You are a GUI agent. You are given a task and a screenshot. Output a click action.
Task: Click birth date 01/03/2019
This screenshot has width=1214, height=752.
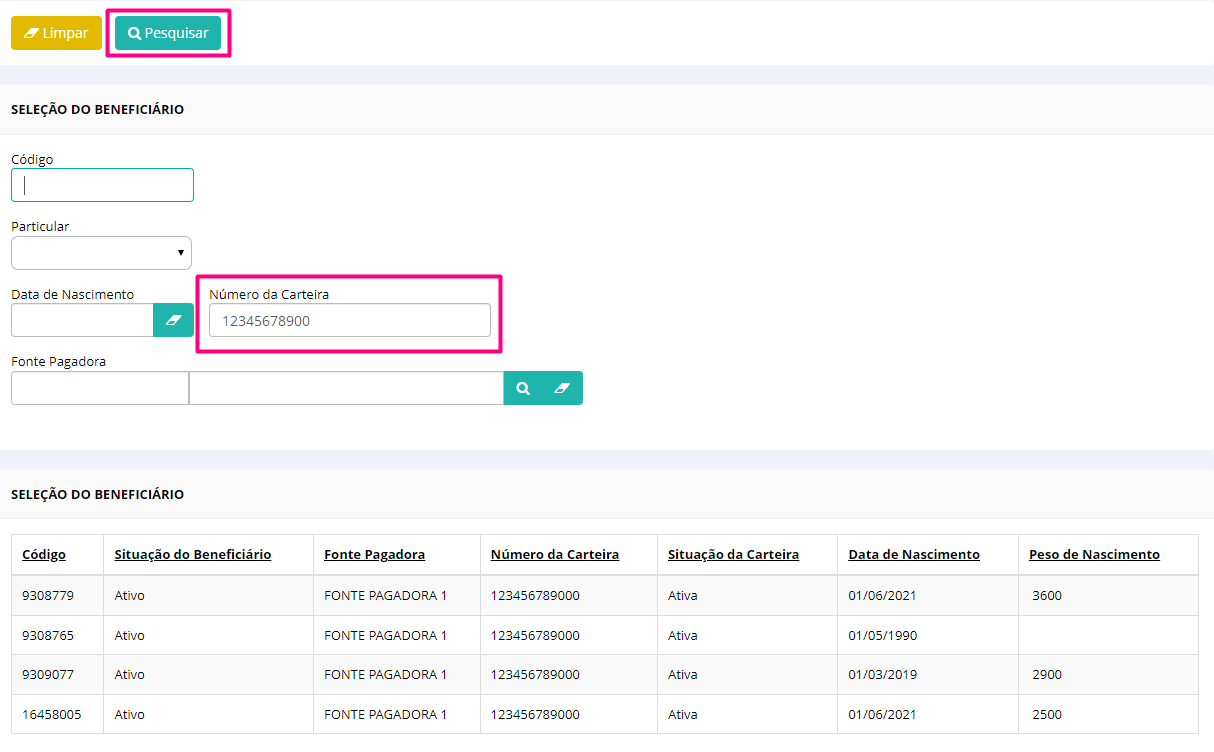click(883, 675)
